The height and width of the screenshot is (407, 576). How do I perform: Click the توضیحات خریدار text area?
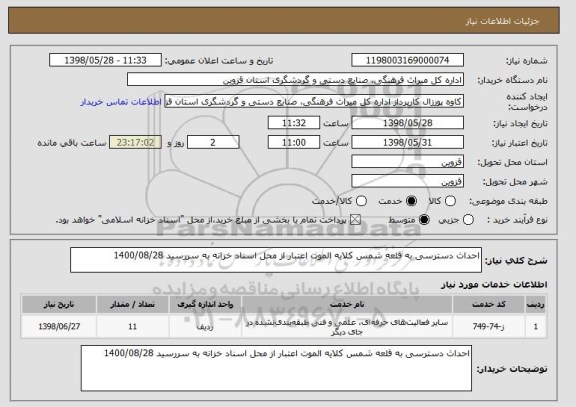[276, 368]
